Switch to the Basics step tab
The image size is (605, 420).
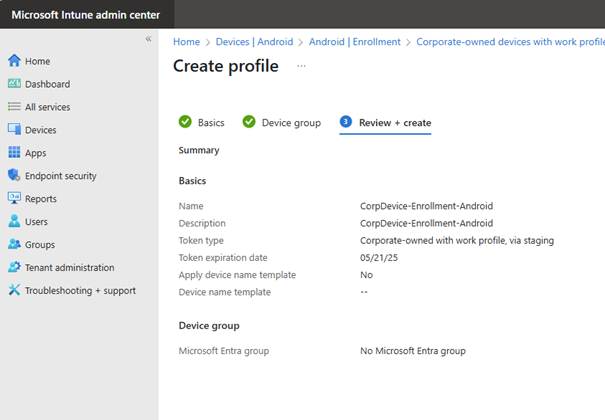pyautogui.click(x=201, y=122)
